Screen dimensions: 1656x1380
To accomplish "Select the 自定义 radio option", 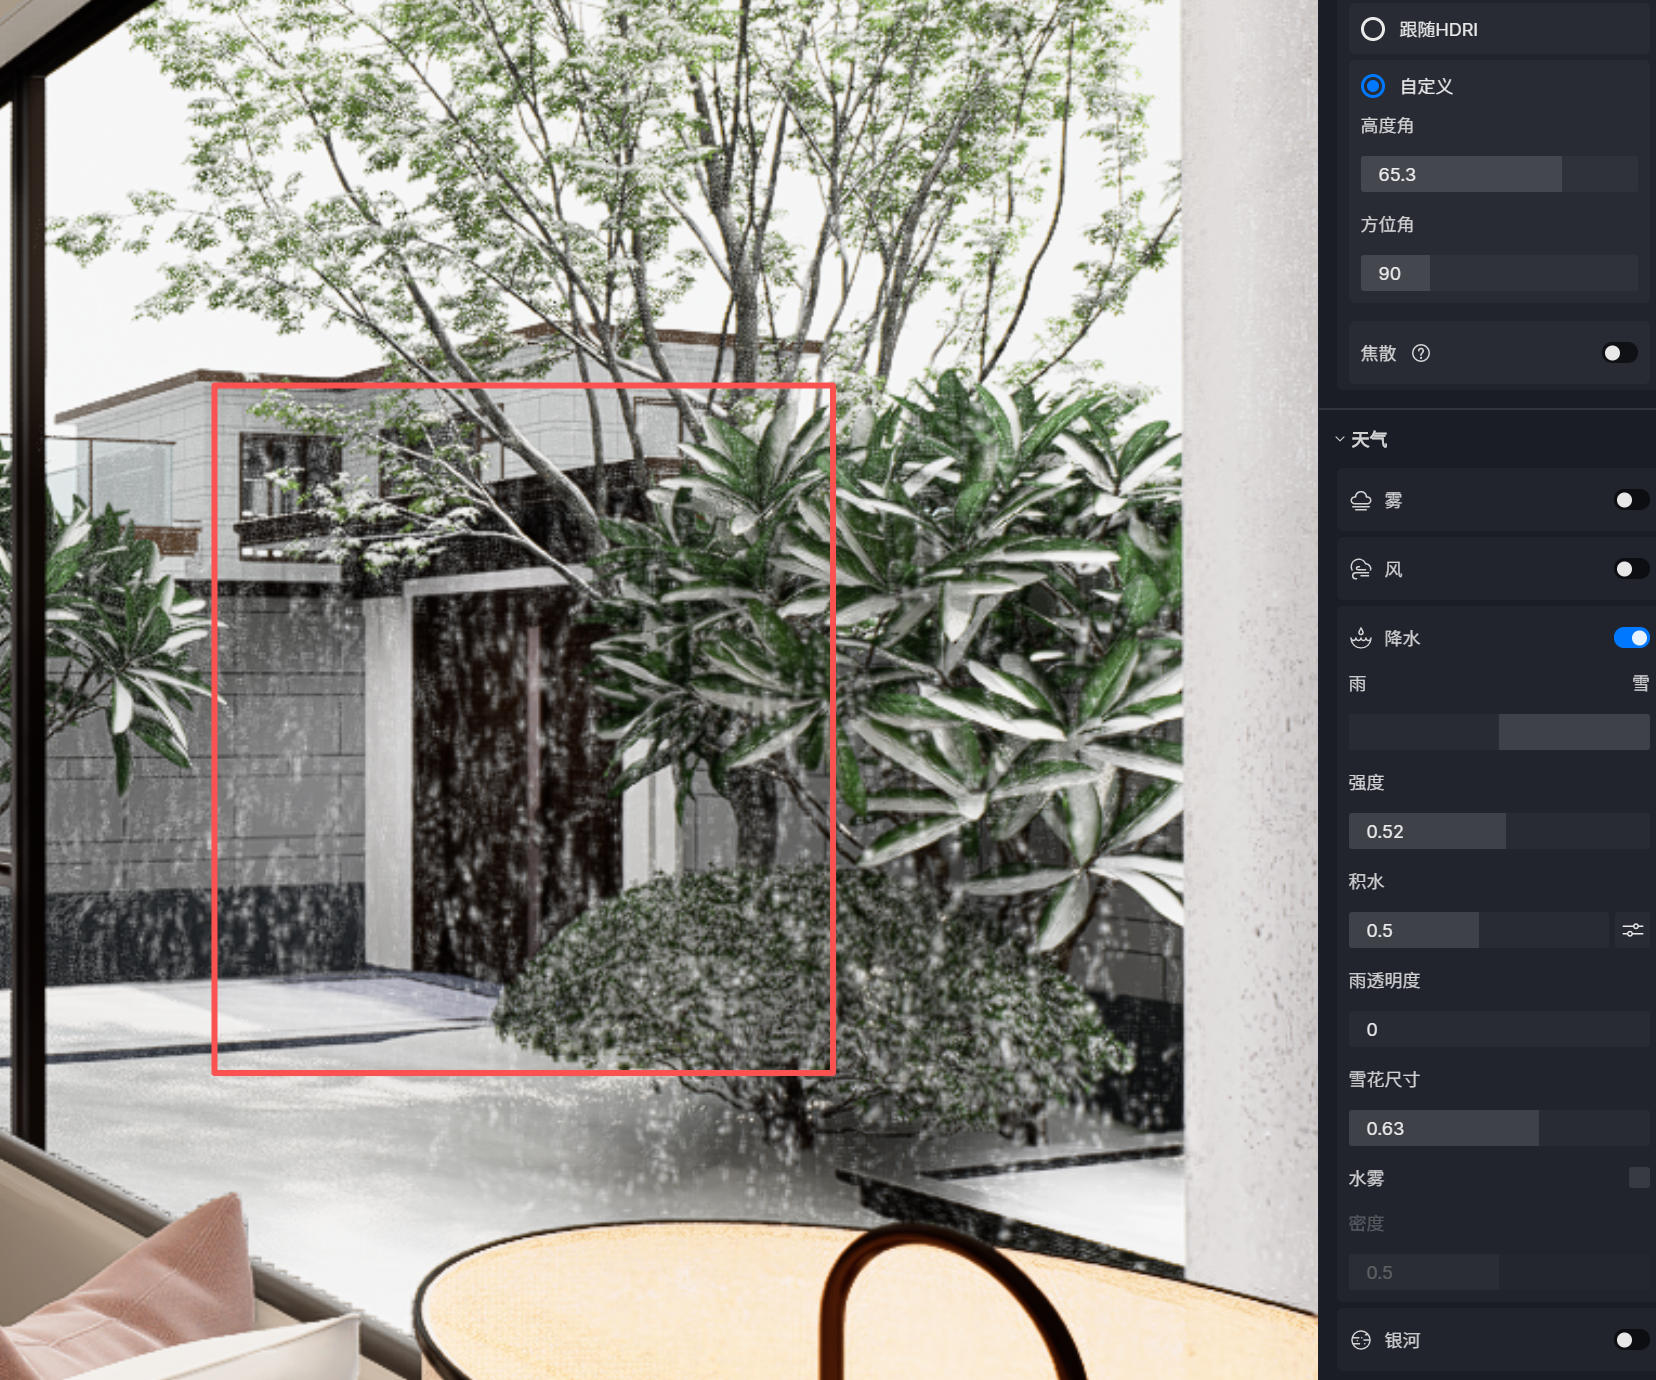I will pyautogui.click(x=1373, y=86).
